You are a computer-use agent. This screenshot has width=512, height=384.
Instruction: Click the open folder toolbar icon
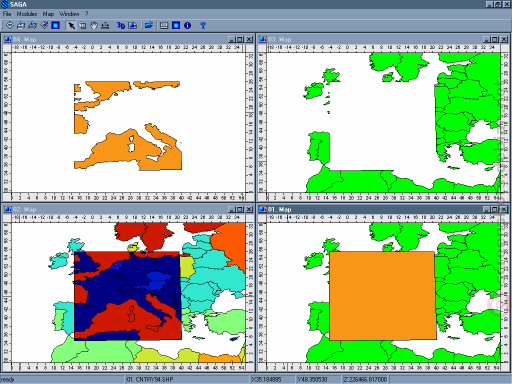[x=149, y=25]
